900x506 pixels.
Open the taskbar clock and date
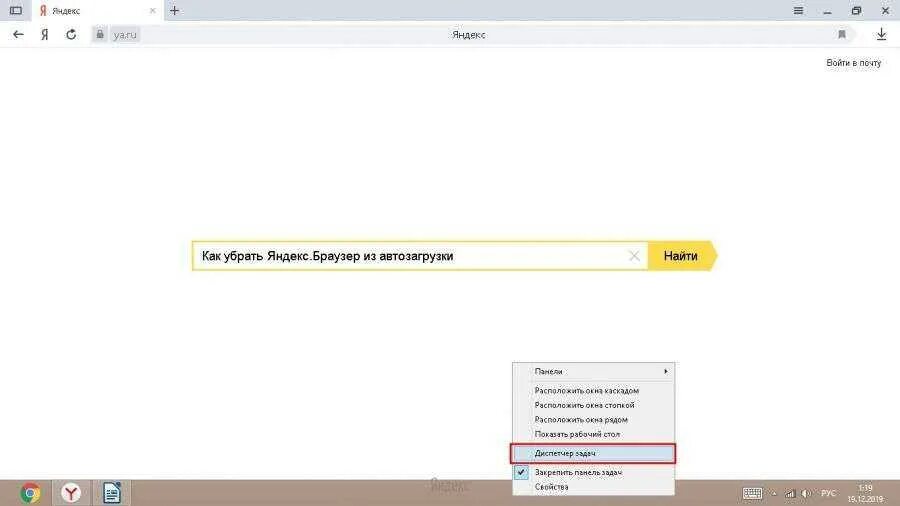(x=866, y=493)
